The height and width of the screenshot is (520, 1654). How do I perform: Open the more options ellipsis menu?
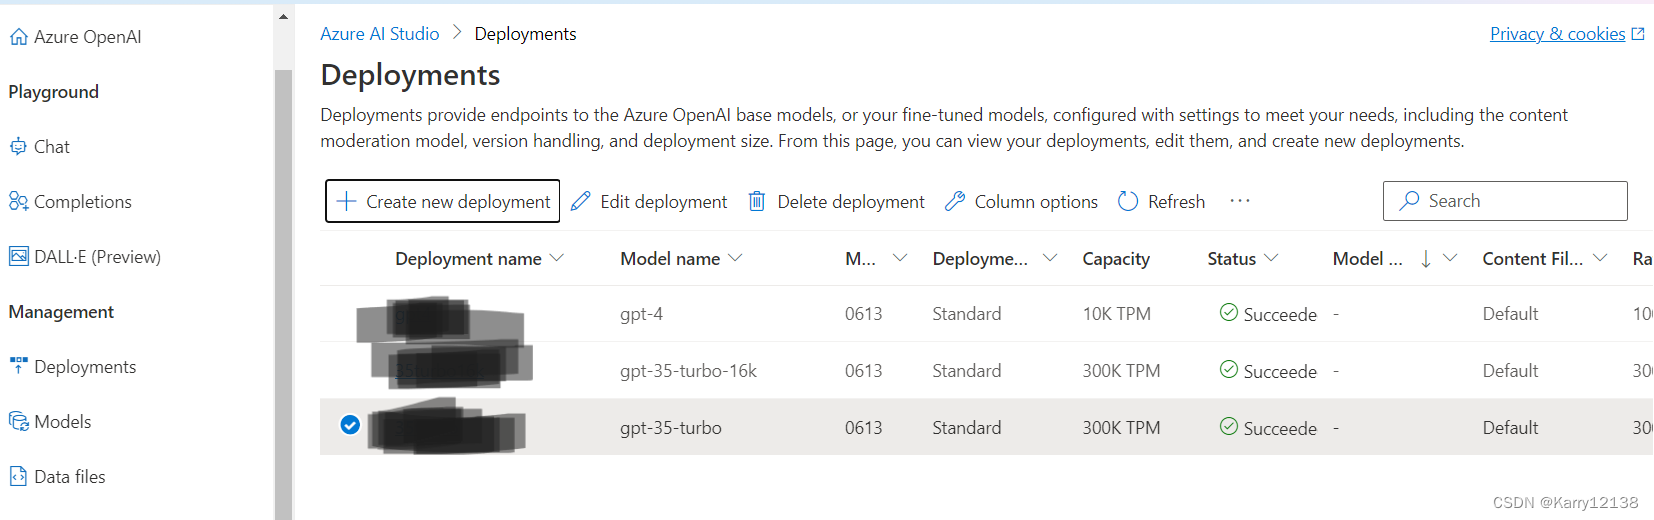1240,201
